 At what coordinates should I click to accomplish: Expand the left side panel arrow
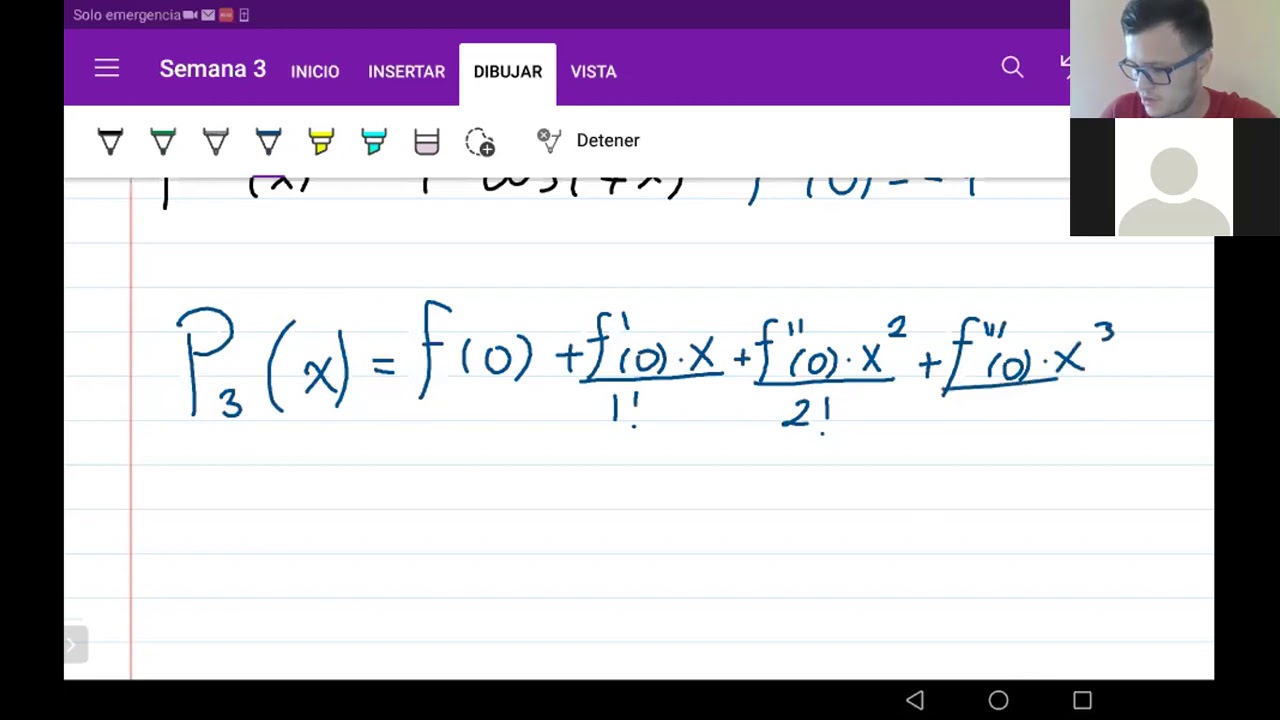coord(75,645)
